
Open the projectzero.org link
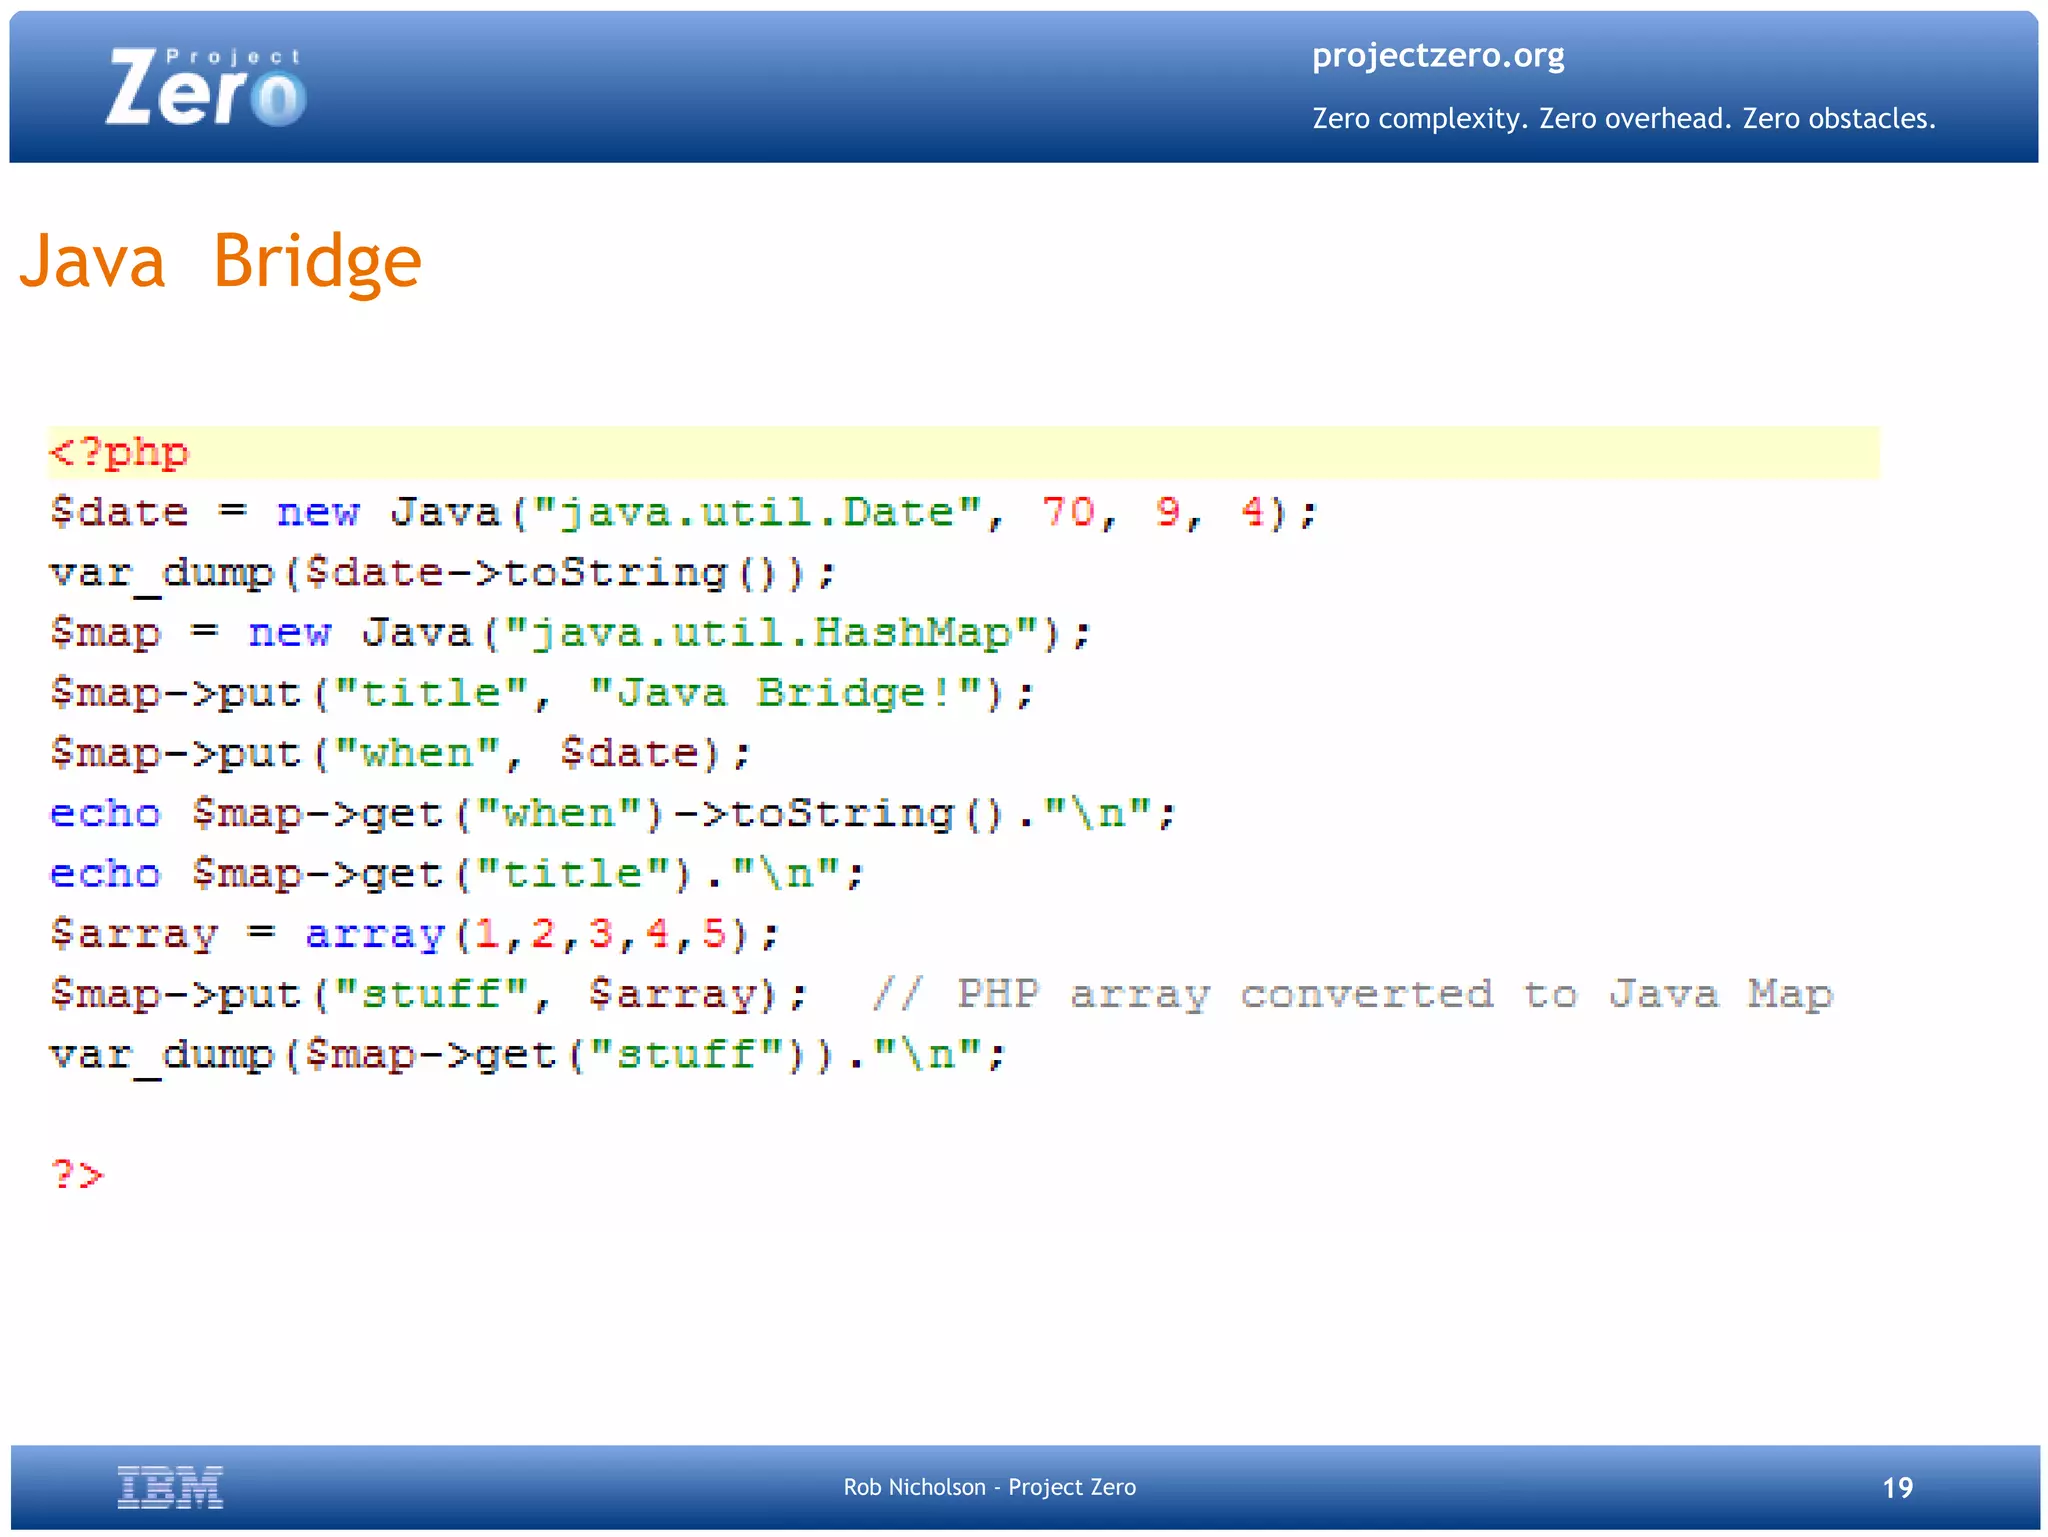coord(1437,56)
